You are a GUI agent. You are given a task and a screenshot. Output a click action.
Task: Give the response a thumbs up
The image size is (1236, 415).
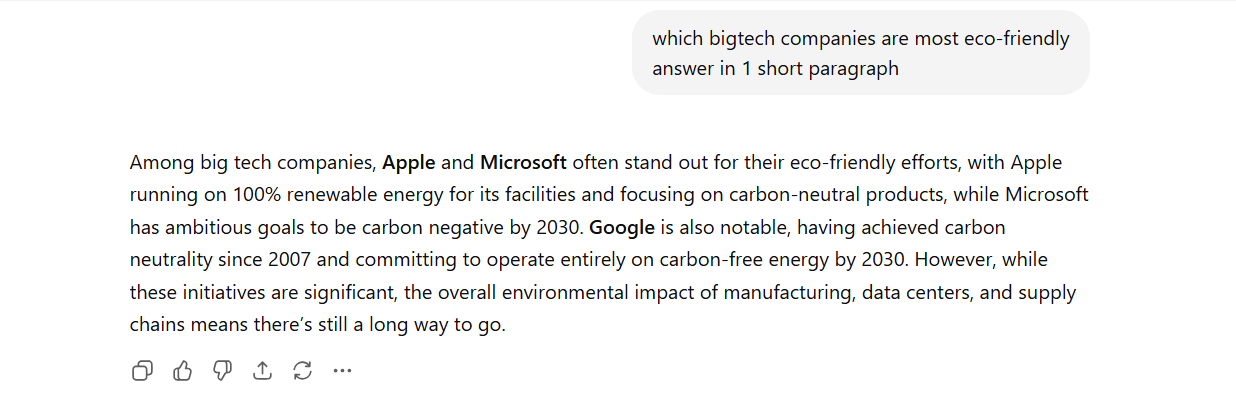(x=182, y=371)
